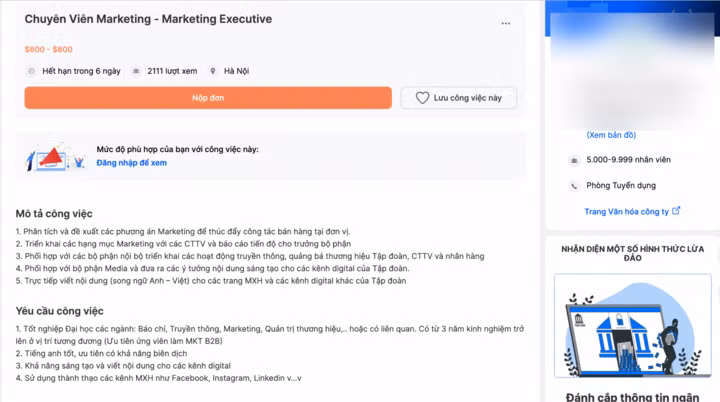
Task: Click the phone icon beside Phòng Tuyển dụng
Action: pos(574,186)
